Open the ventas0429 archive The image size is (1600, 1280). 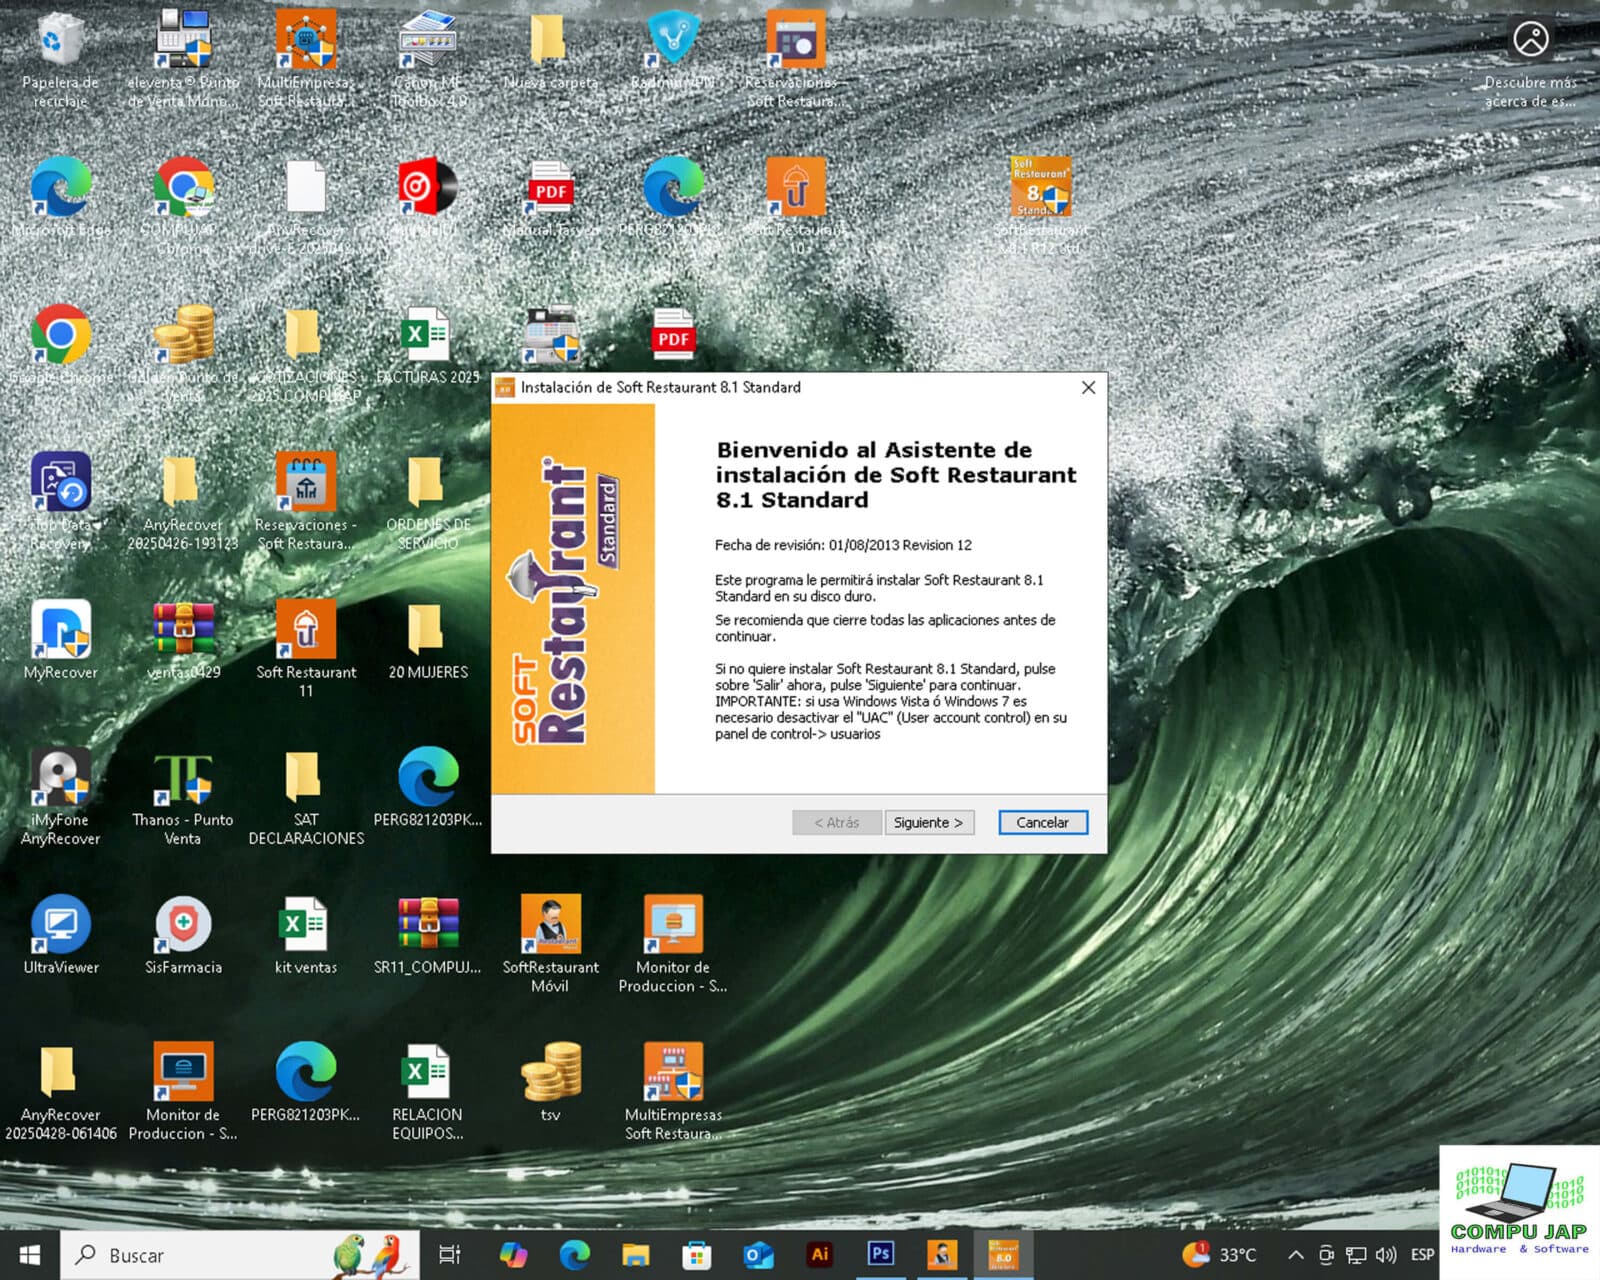click(x=183, y=631)
